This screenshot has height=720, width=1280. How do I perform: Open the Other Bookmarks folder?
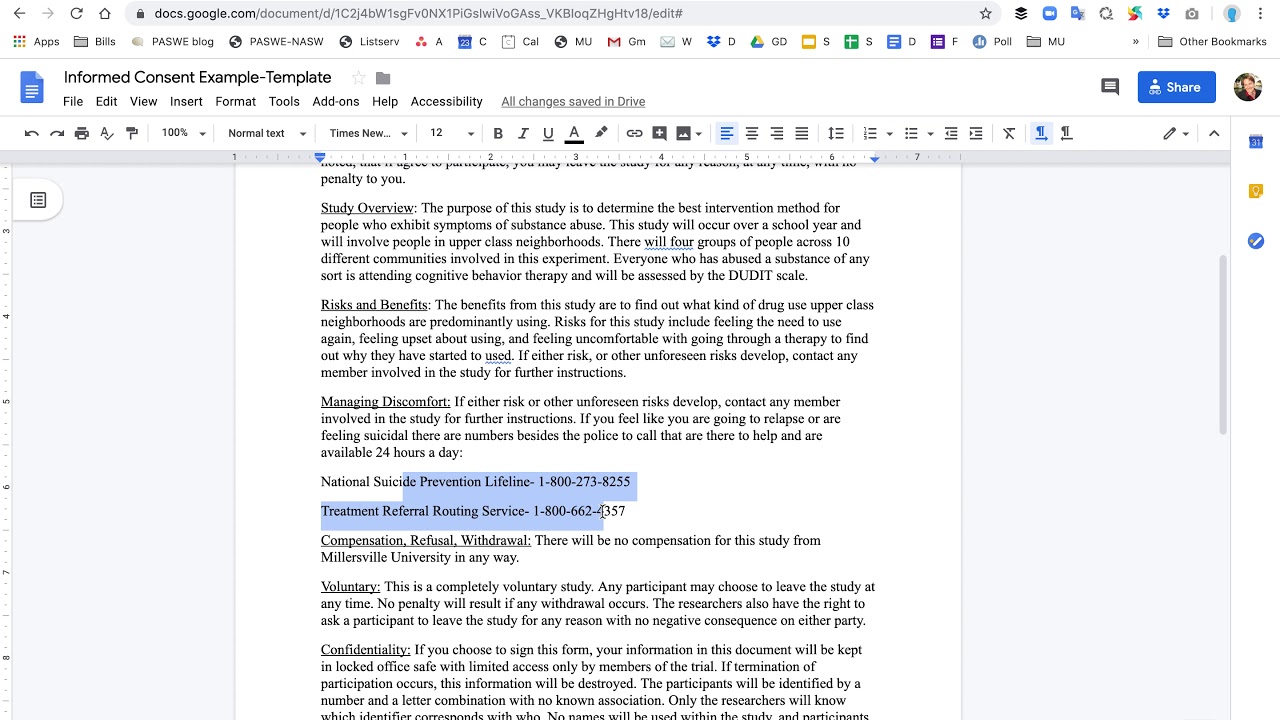1212,42
